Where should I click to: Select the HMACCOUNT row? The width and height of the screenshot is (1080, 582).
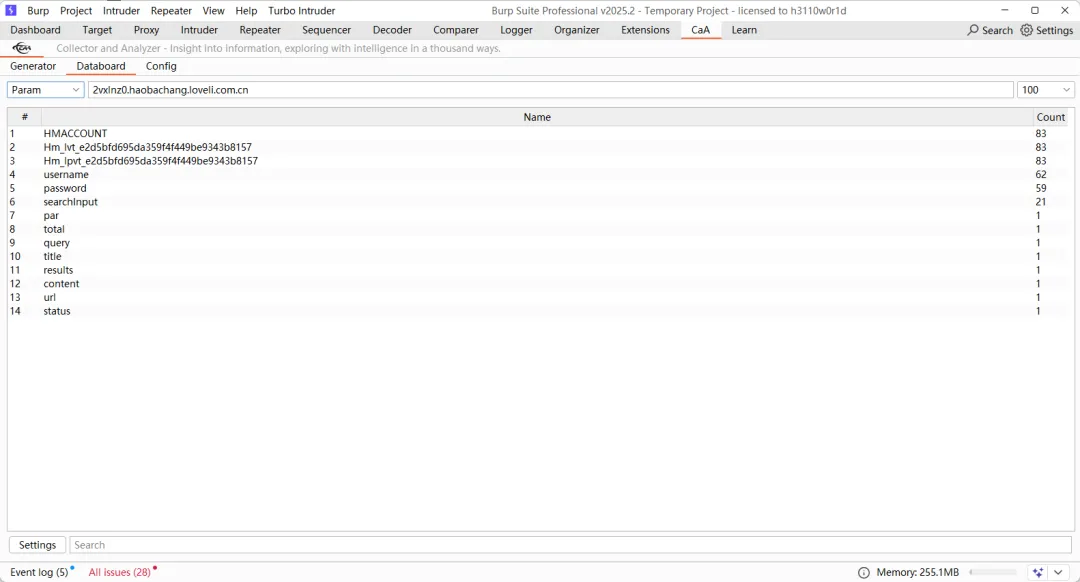[538, 134]
